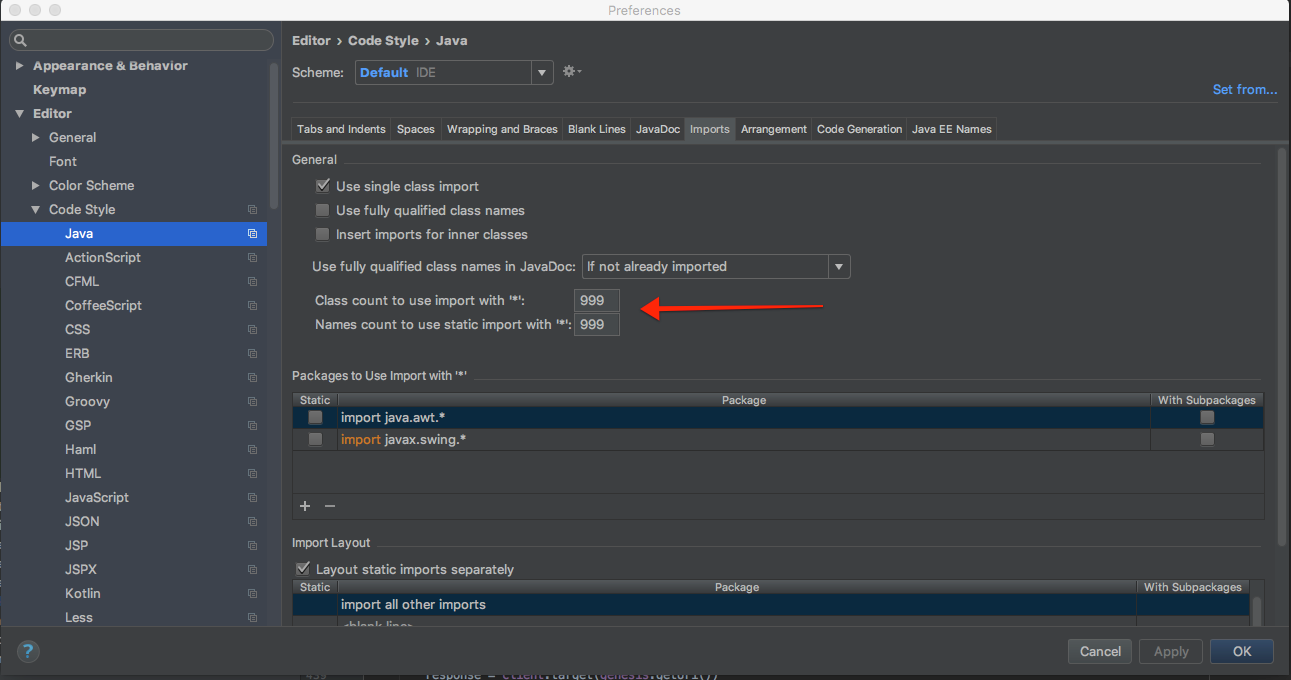Click the scheme settings icon beside Haml
This screenshot has width=1291, height=680.
point(252,450)
